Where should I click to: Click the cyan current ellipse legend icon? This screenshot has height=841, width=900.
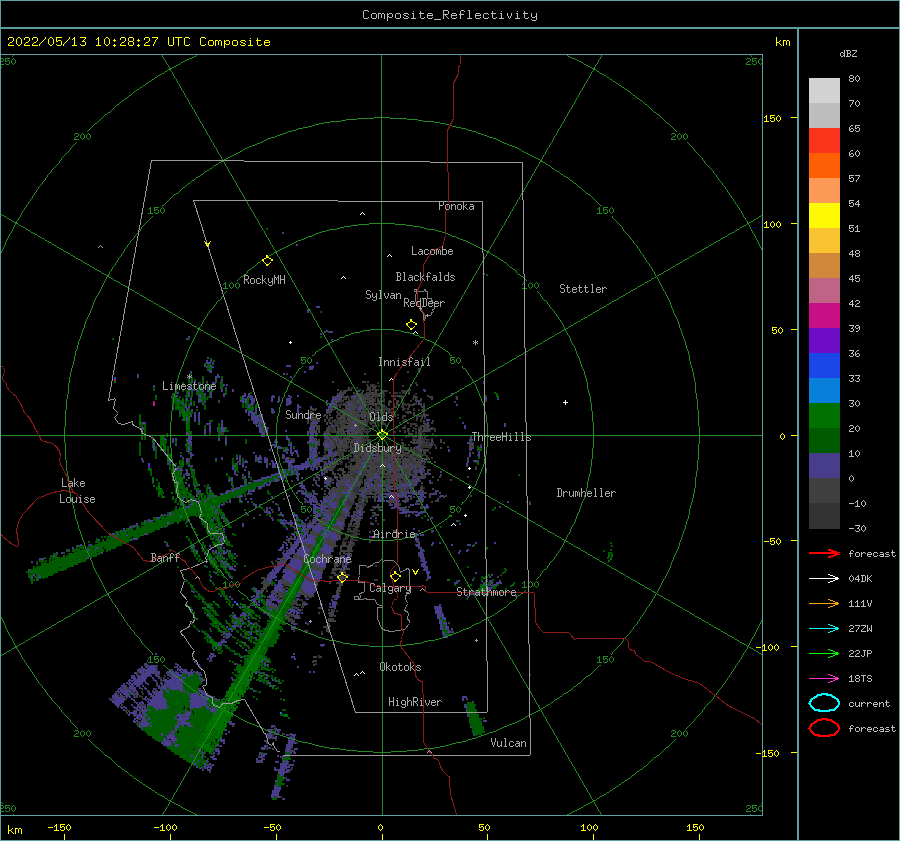coord(824,703)
